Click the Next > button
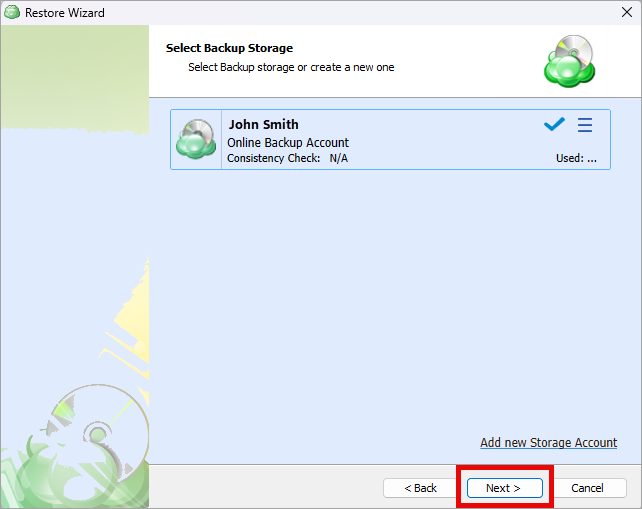The width and height of the screenshot is (642, 509). (504, 488)
